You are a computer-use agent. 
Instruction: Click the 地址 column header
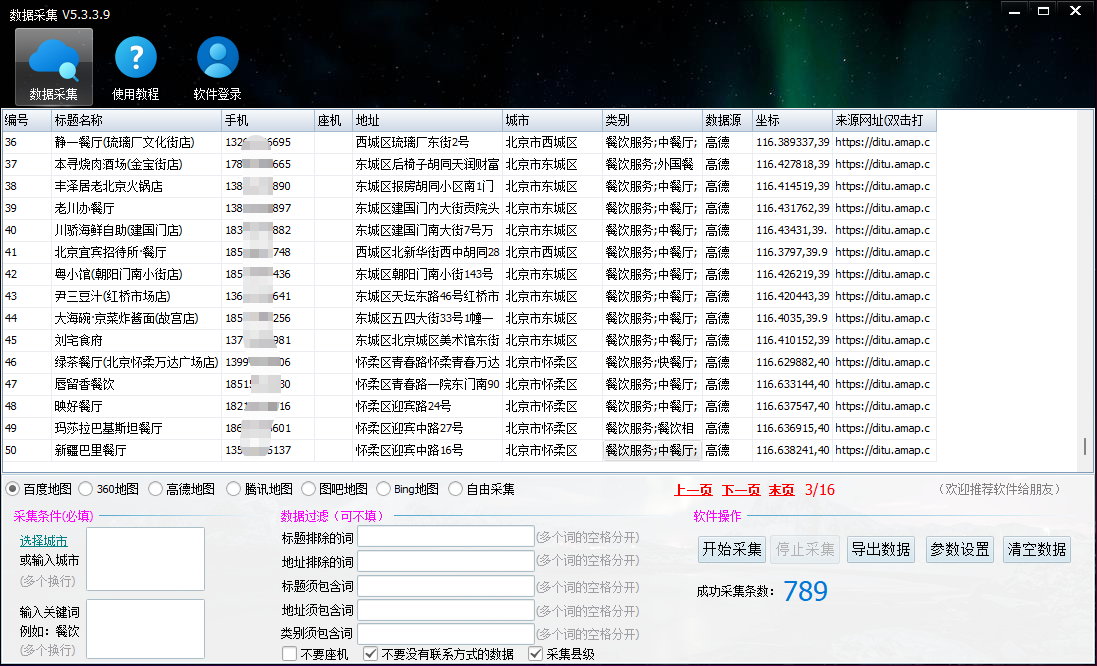pos(427,120)
